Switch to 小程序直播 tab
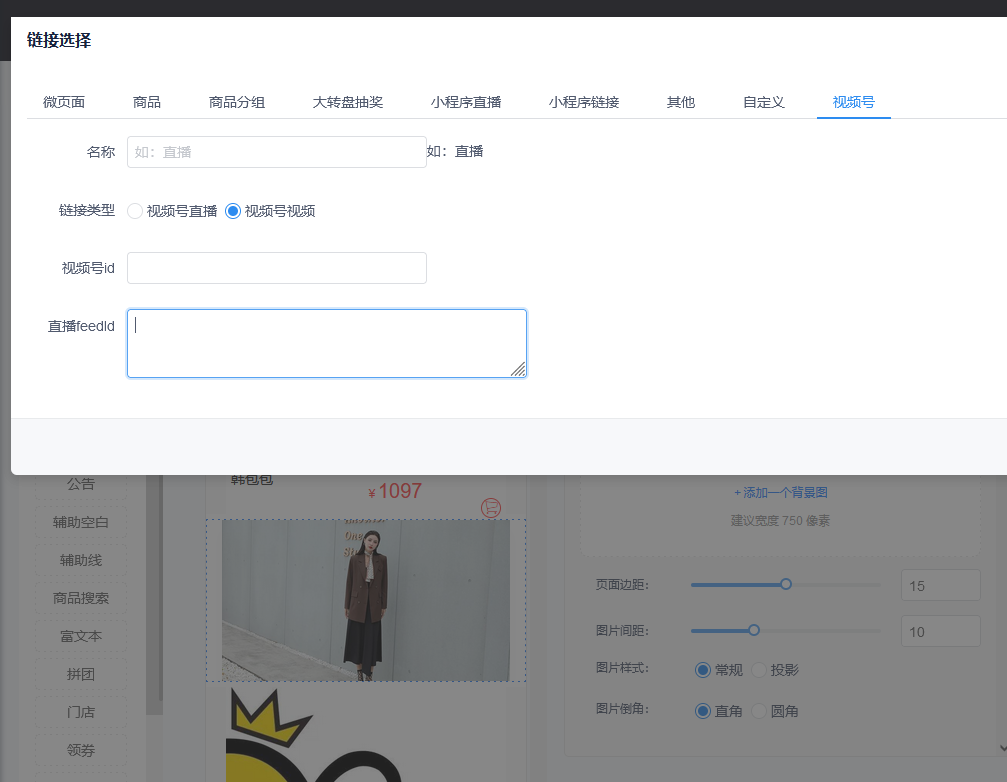 point(466,102)
